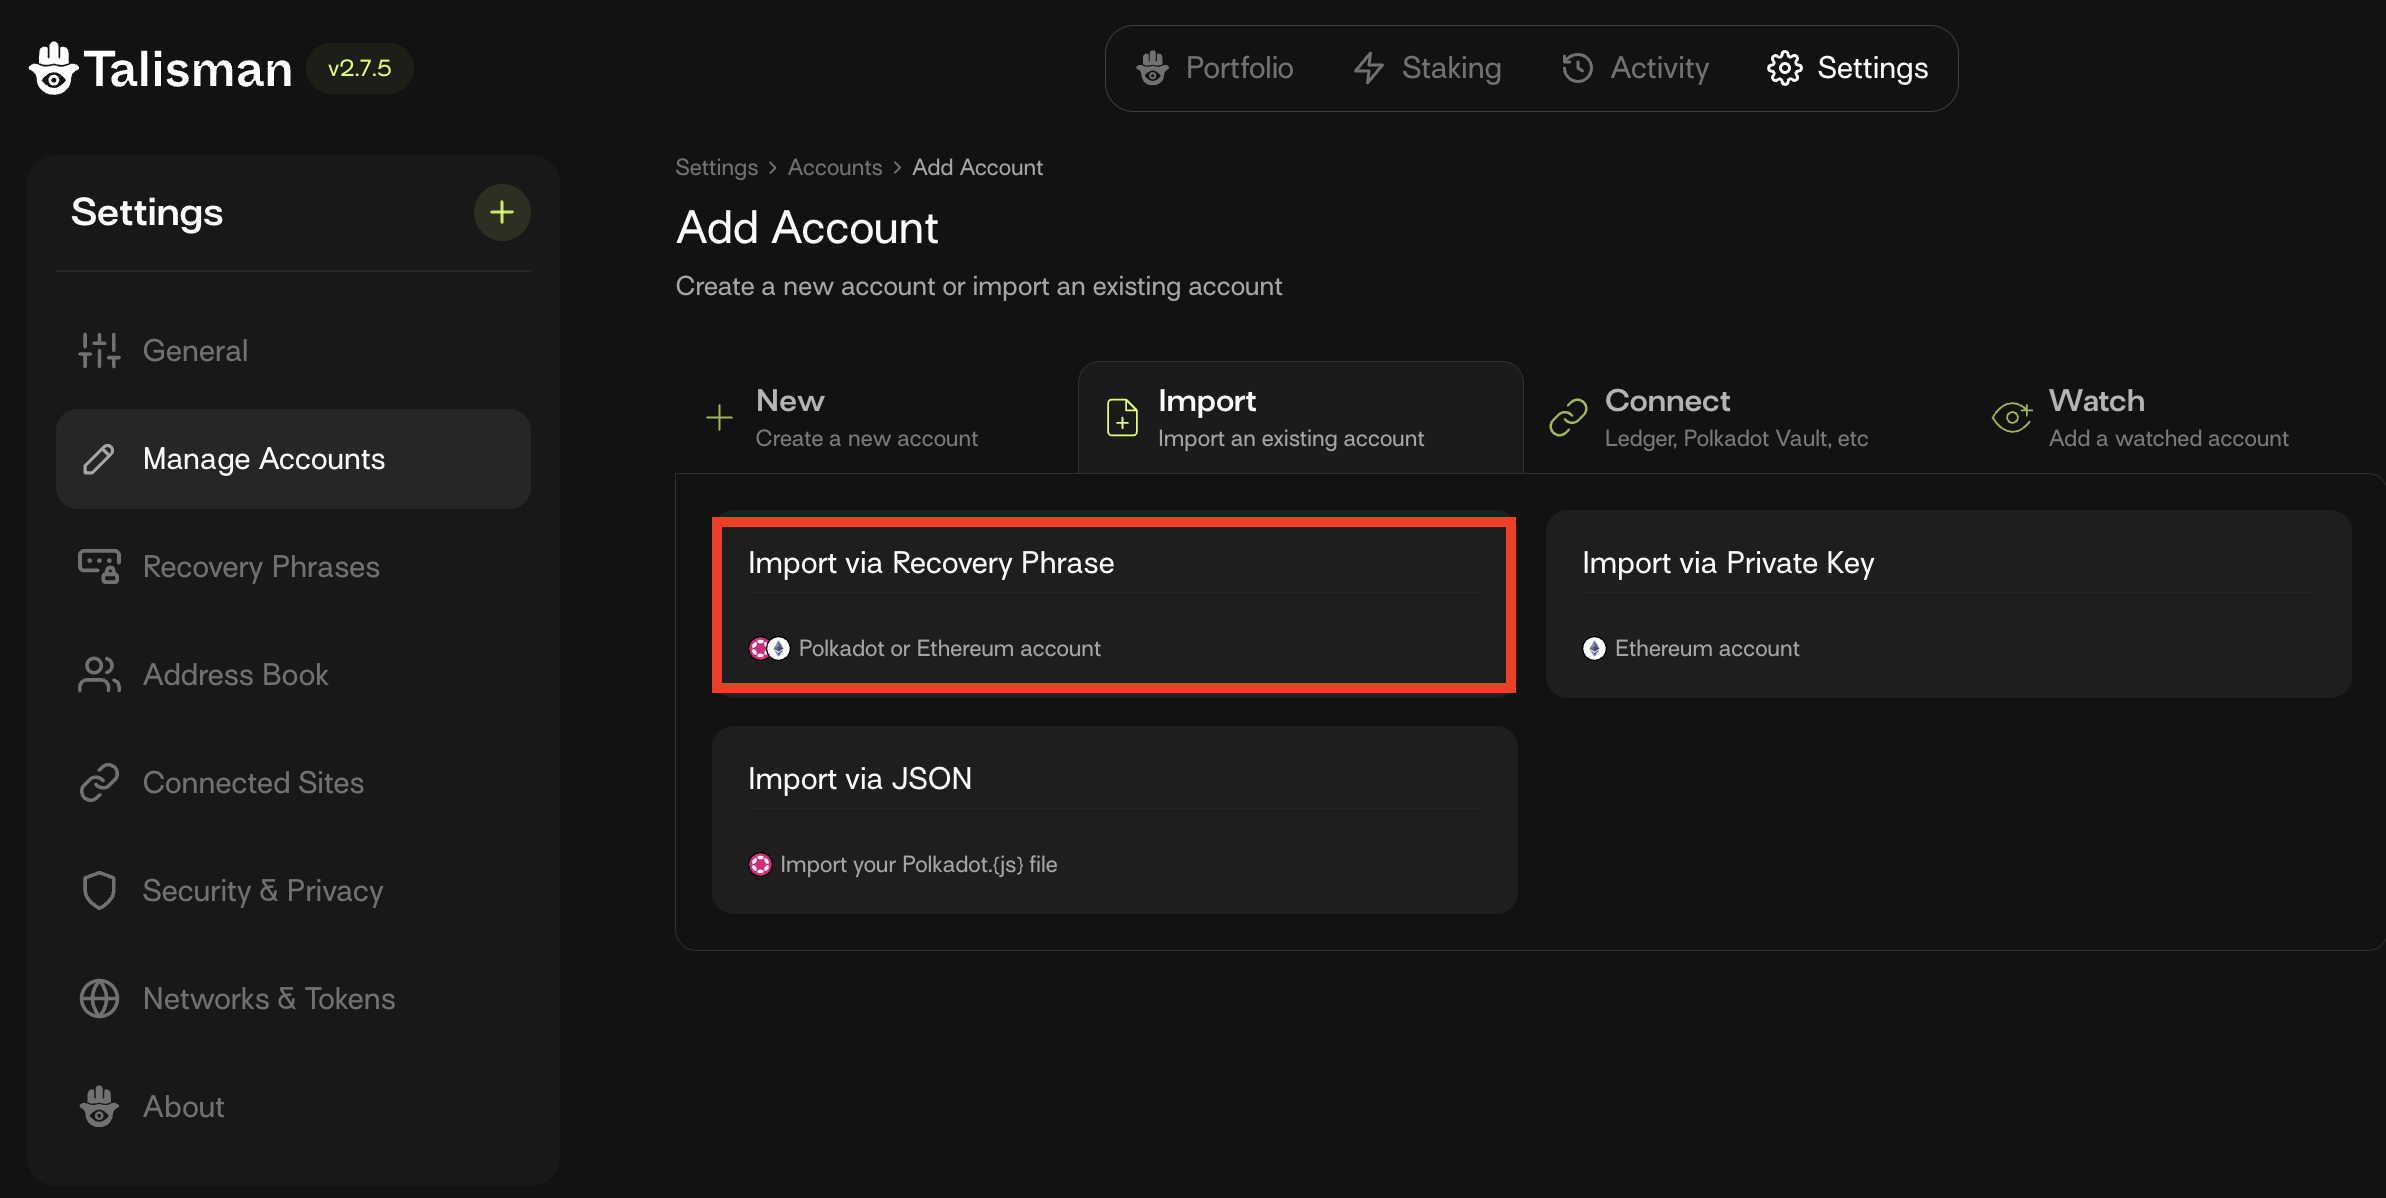Screen dimensions: 2386x1198
Task: Click the green plus add account button
Action: 501,212
